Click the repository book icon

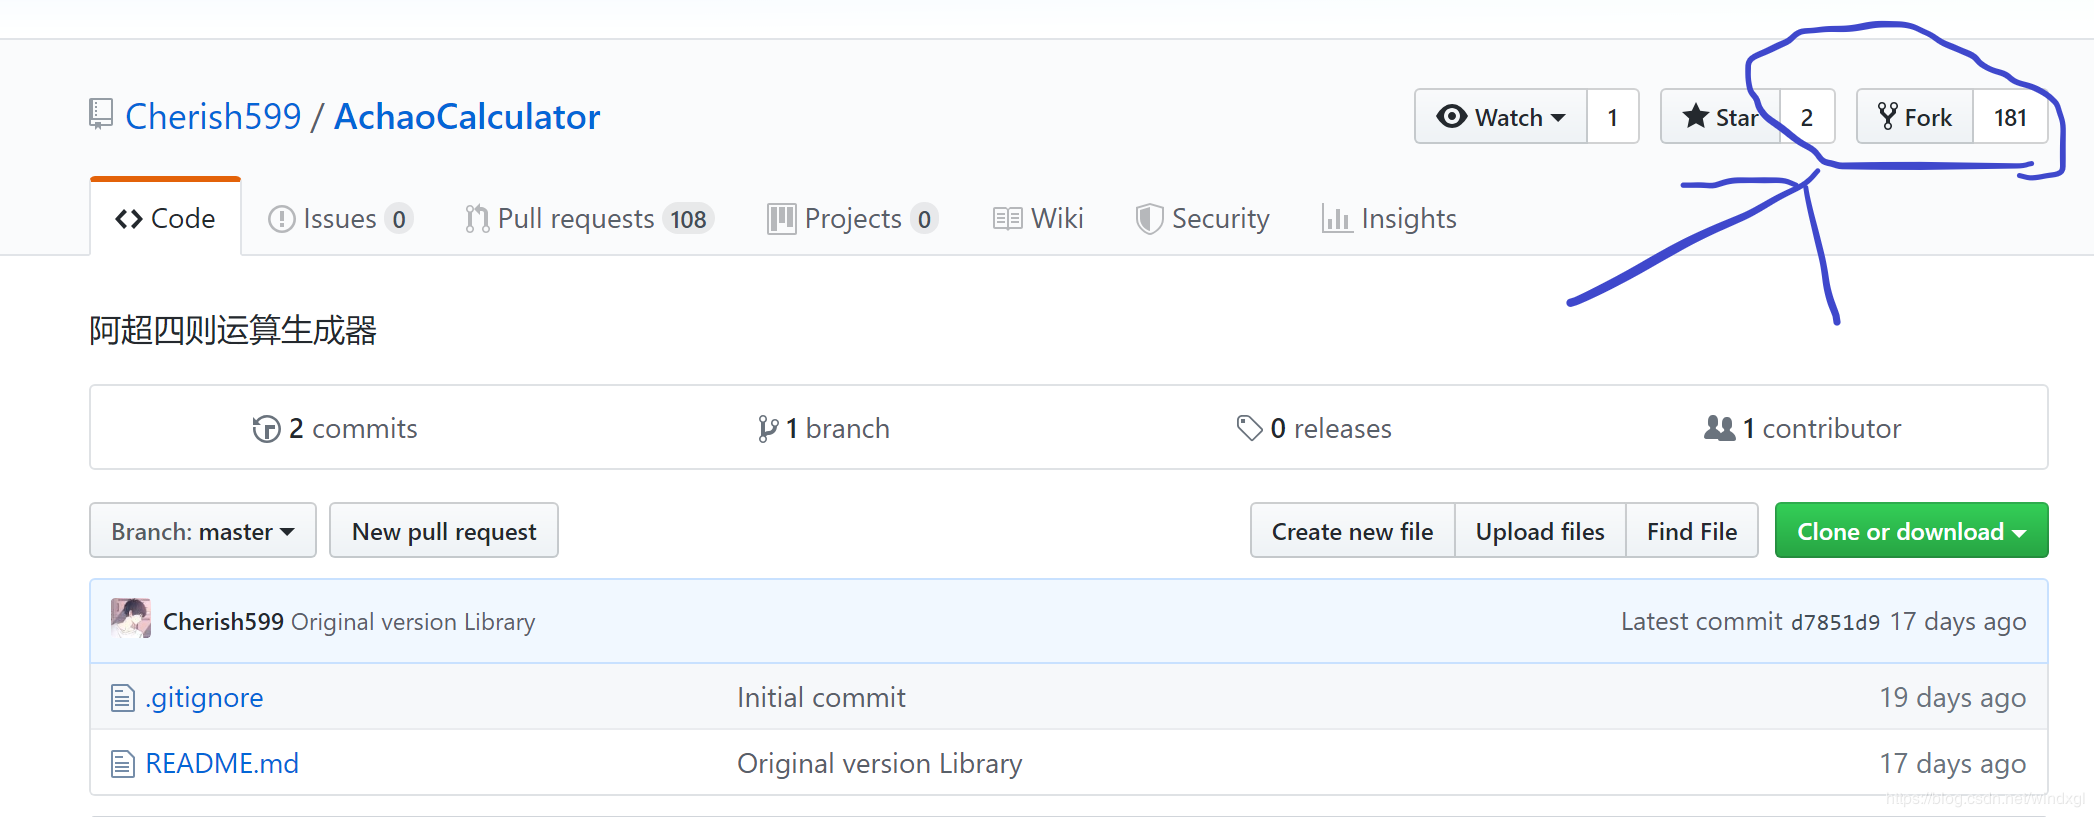coord(101,114)
